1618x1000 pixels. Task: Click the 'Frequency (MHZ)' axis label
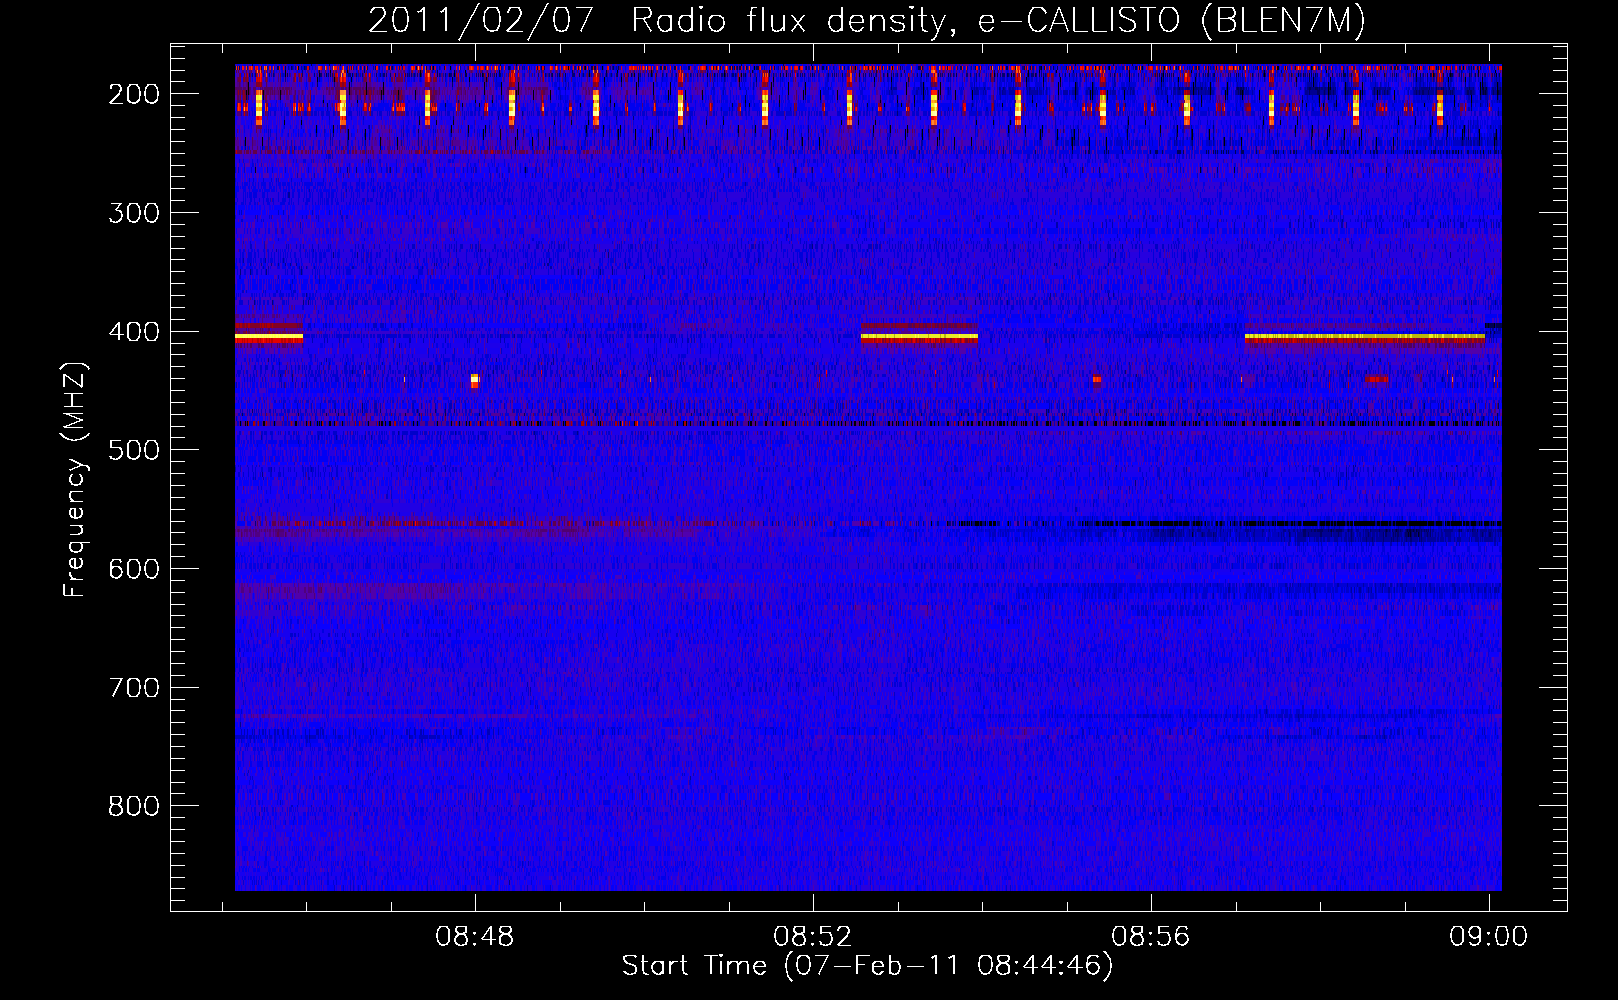[75, 480]
